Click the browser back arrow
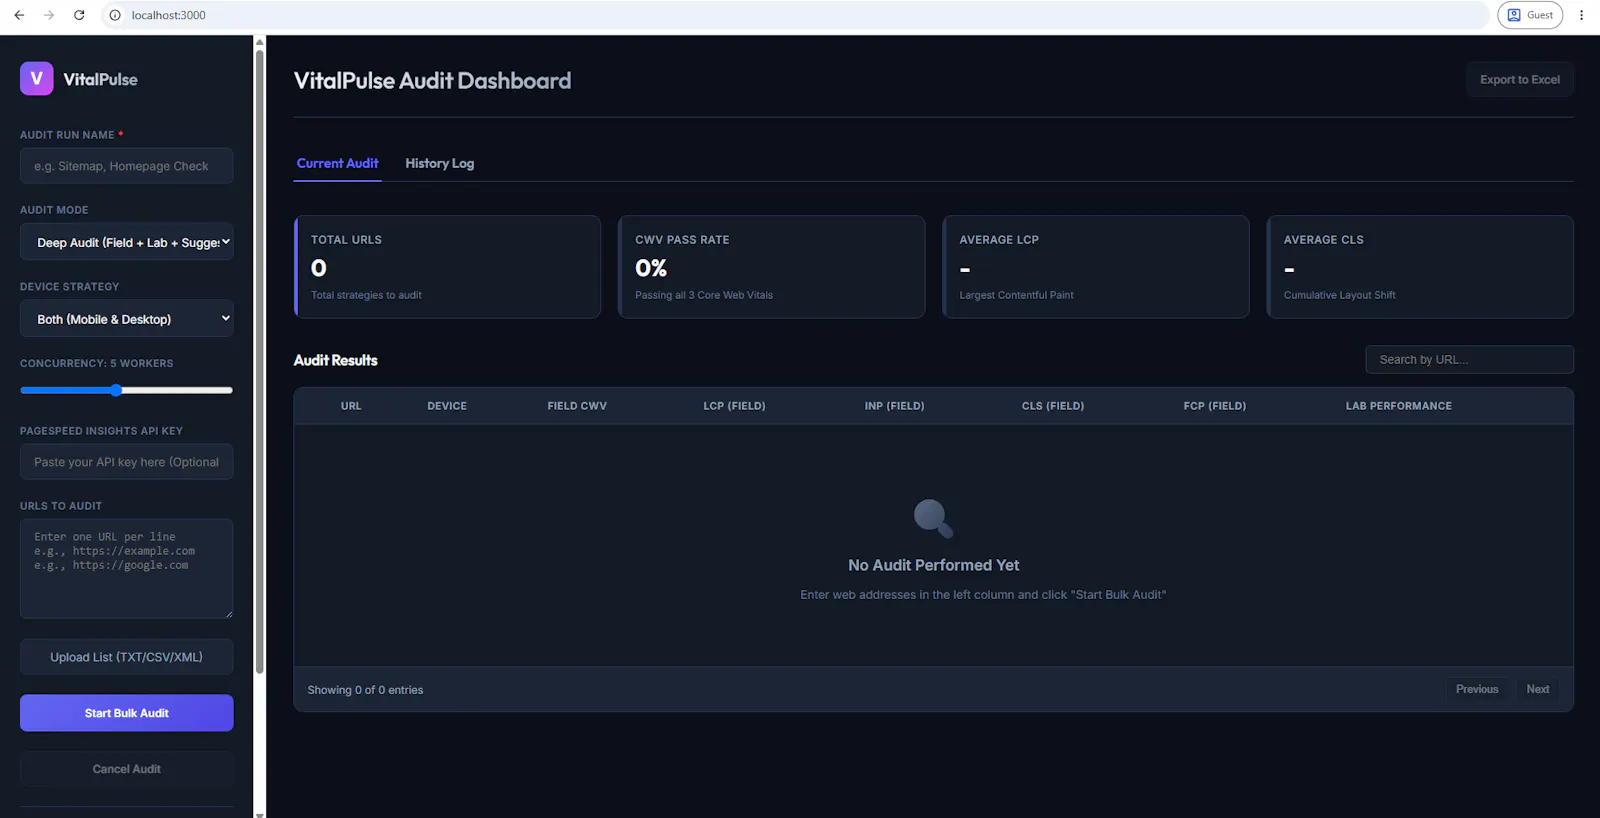1600x818 pixels. pyautogui.click(x=19, y=15)
